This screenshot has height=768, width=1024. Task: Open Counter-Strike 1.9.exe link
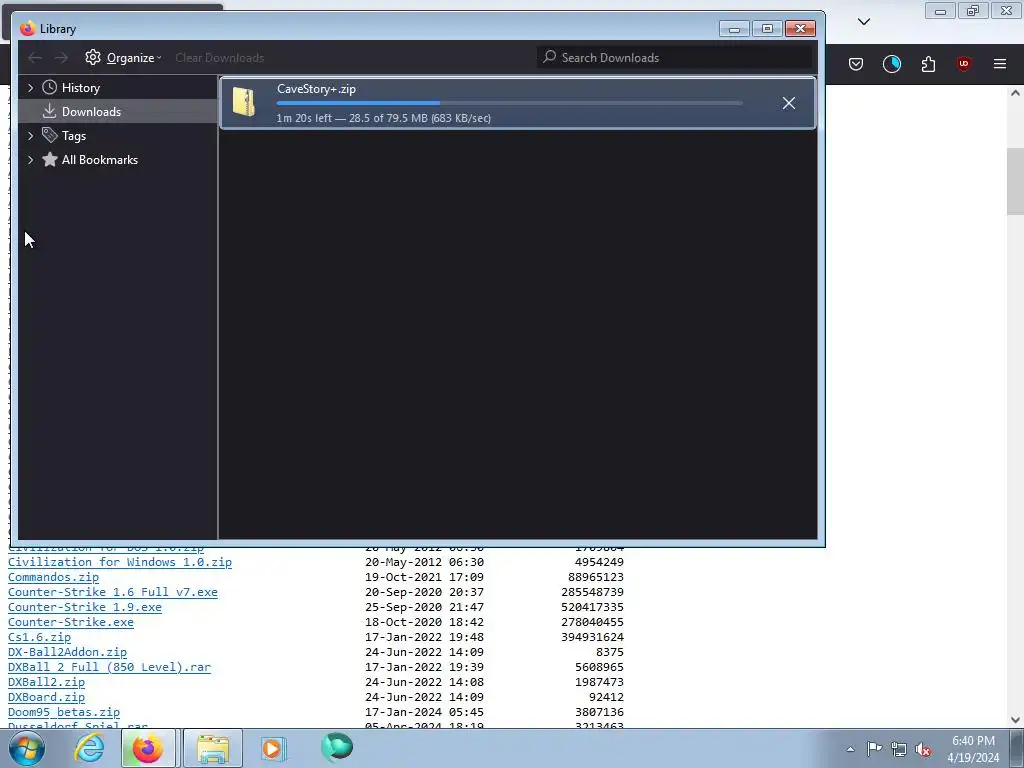click(x=85, y=607)
